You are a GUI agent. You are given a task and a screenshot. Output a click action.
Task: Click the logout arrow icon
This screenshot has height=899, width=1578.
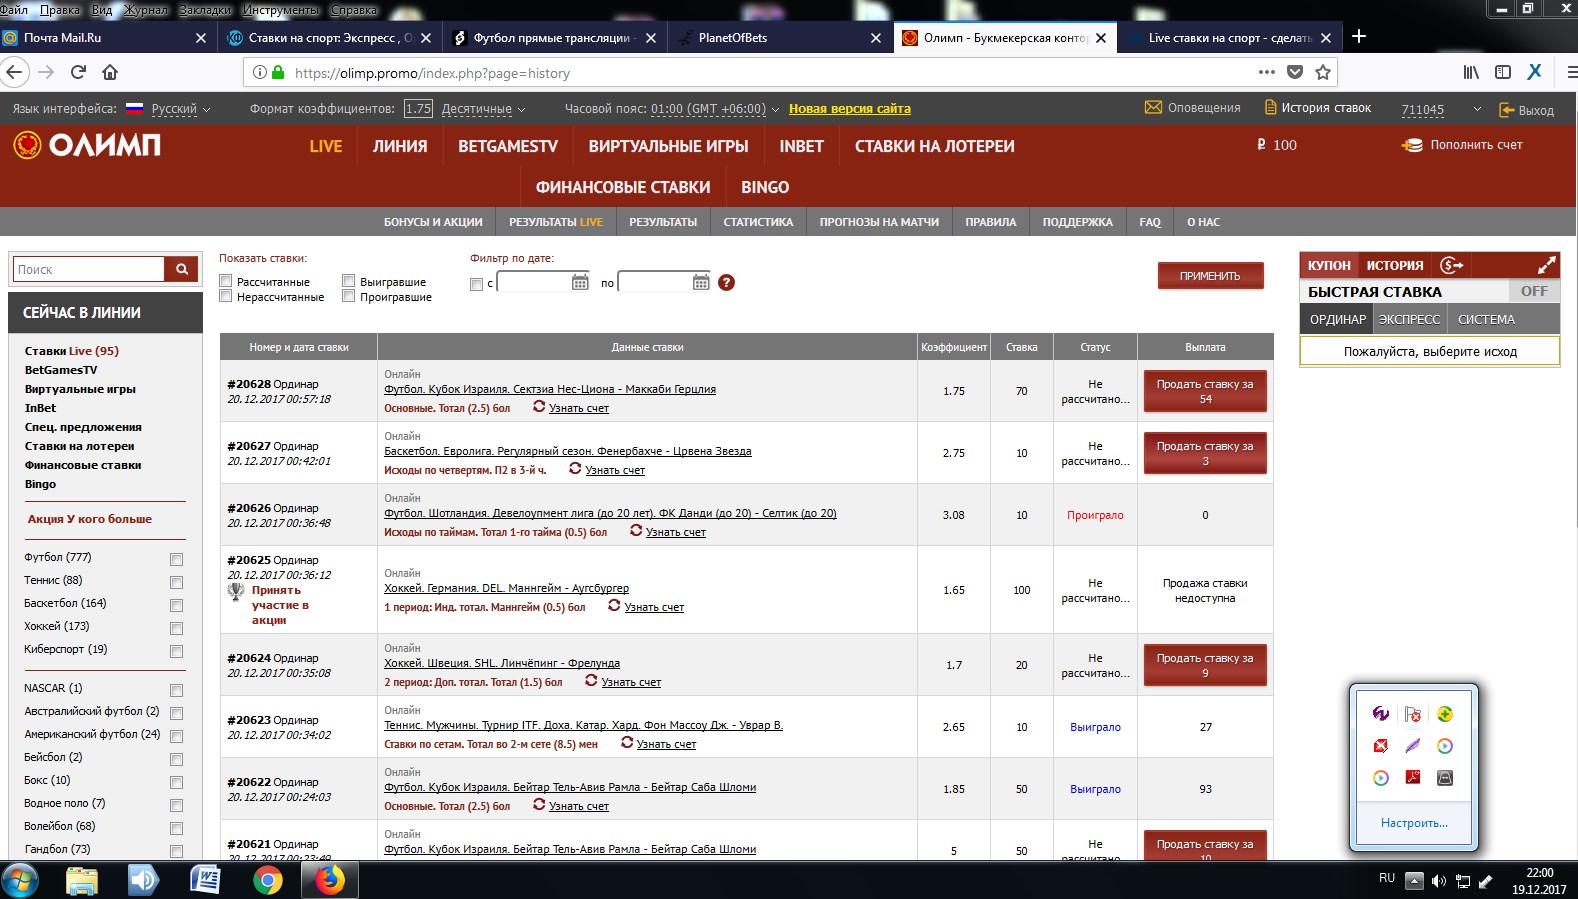point(1506,110)
